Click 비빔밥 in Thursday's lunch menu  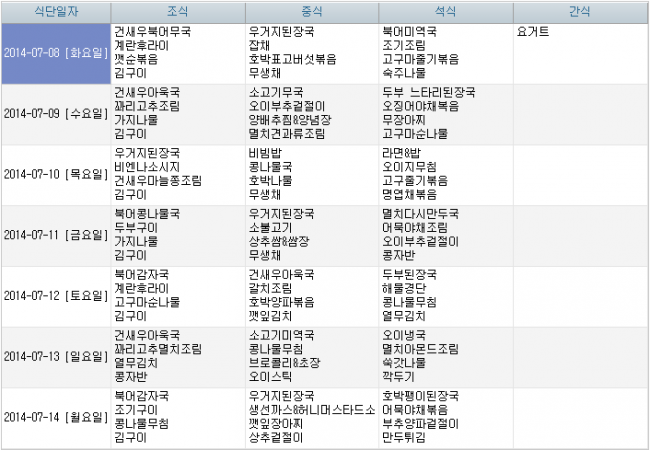(265, 153)
